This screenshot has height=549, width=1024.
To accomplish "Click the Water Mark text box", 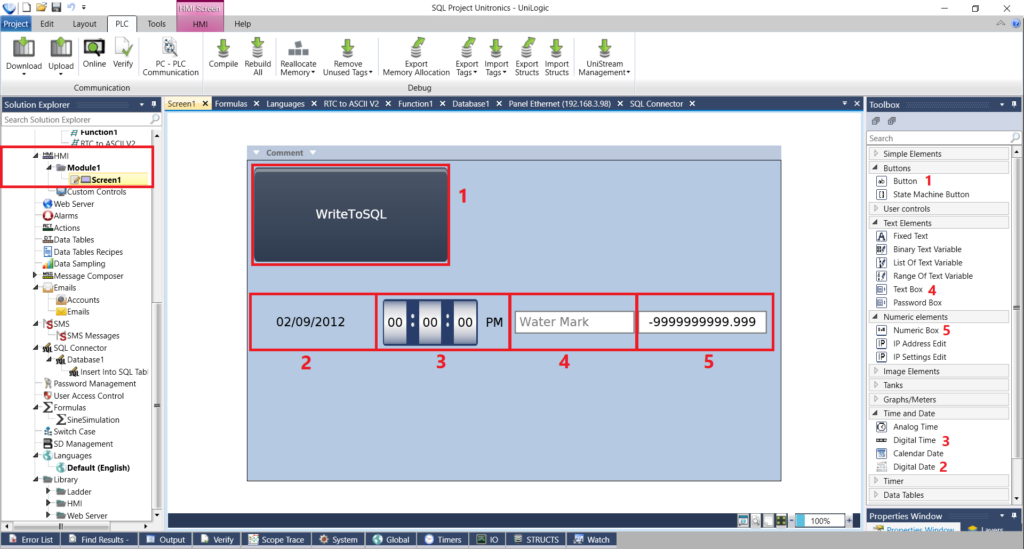I will tap(574, 322).
